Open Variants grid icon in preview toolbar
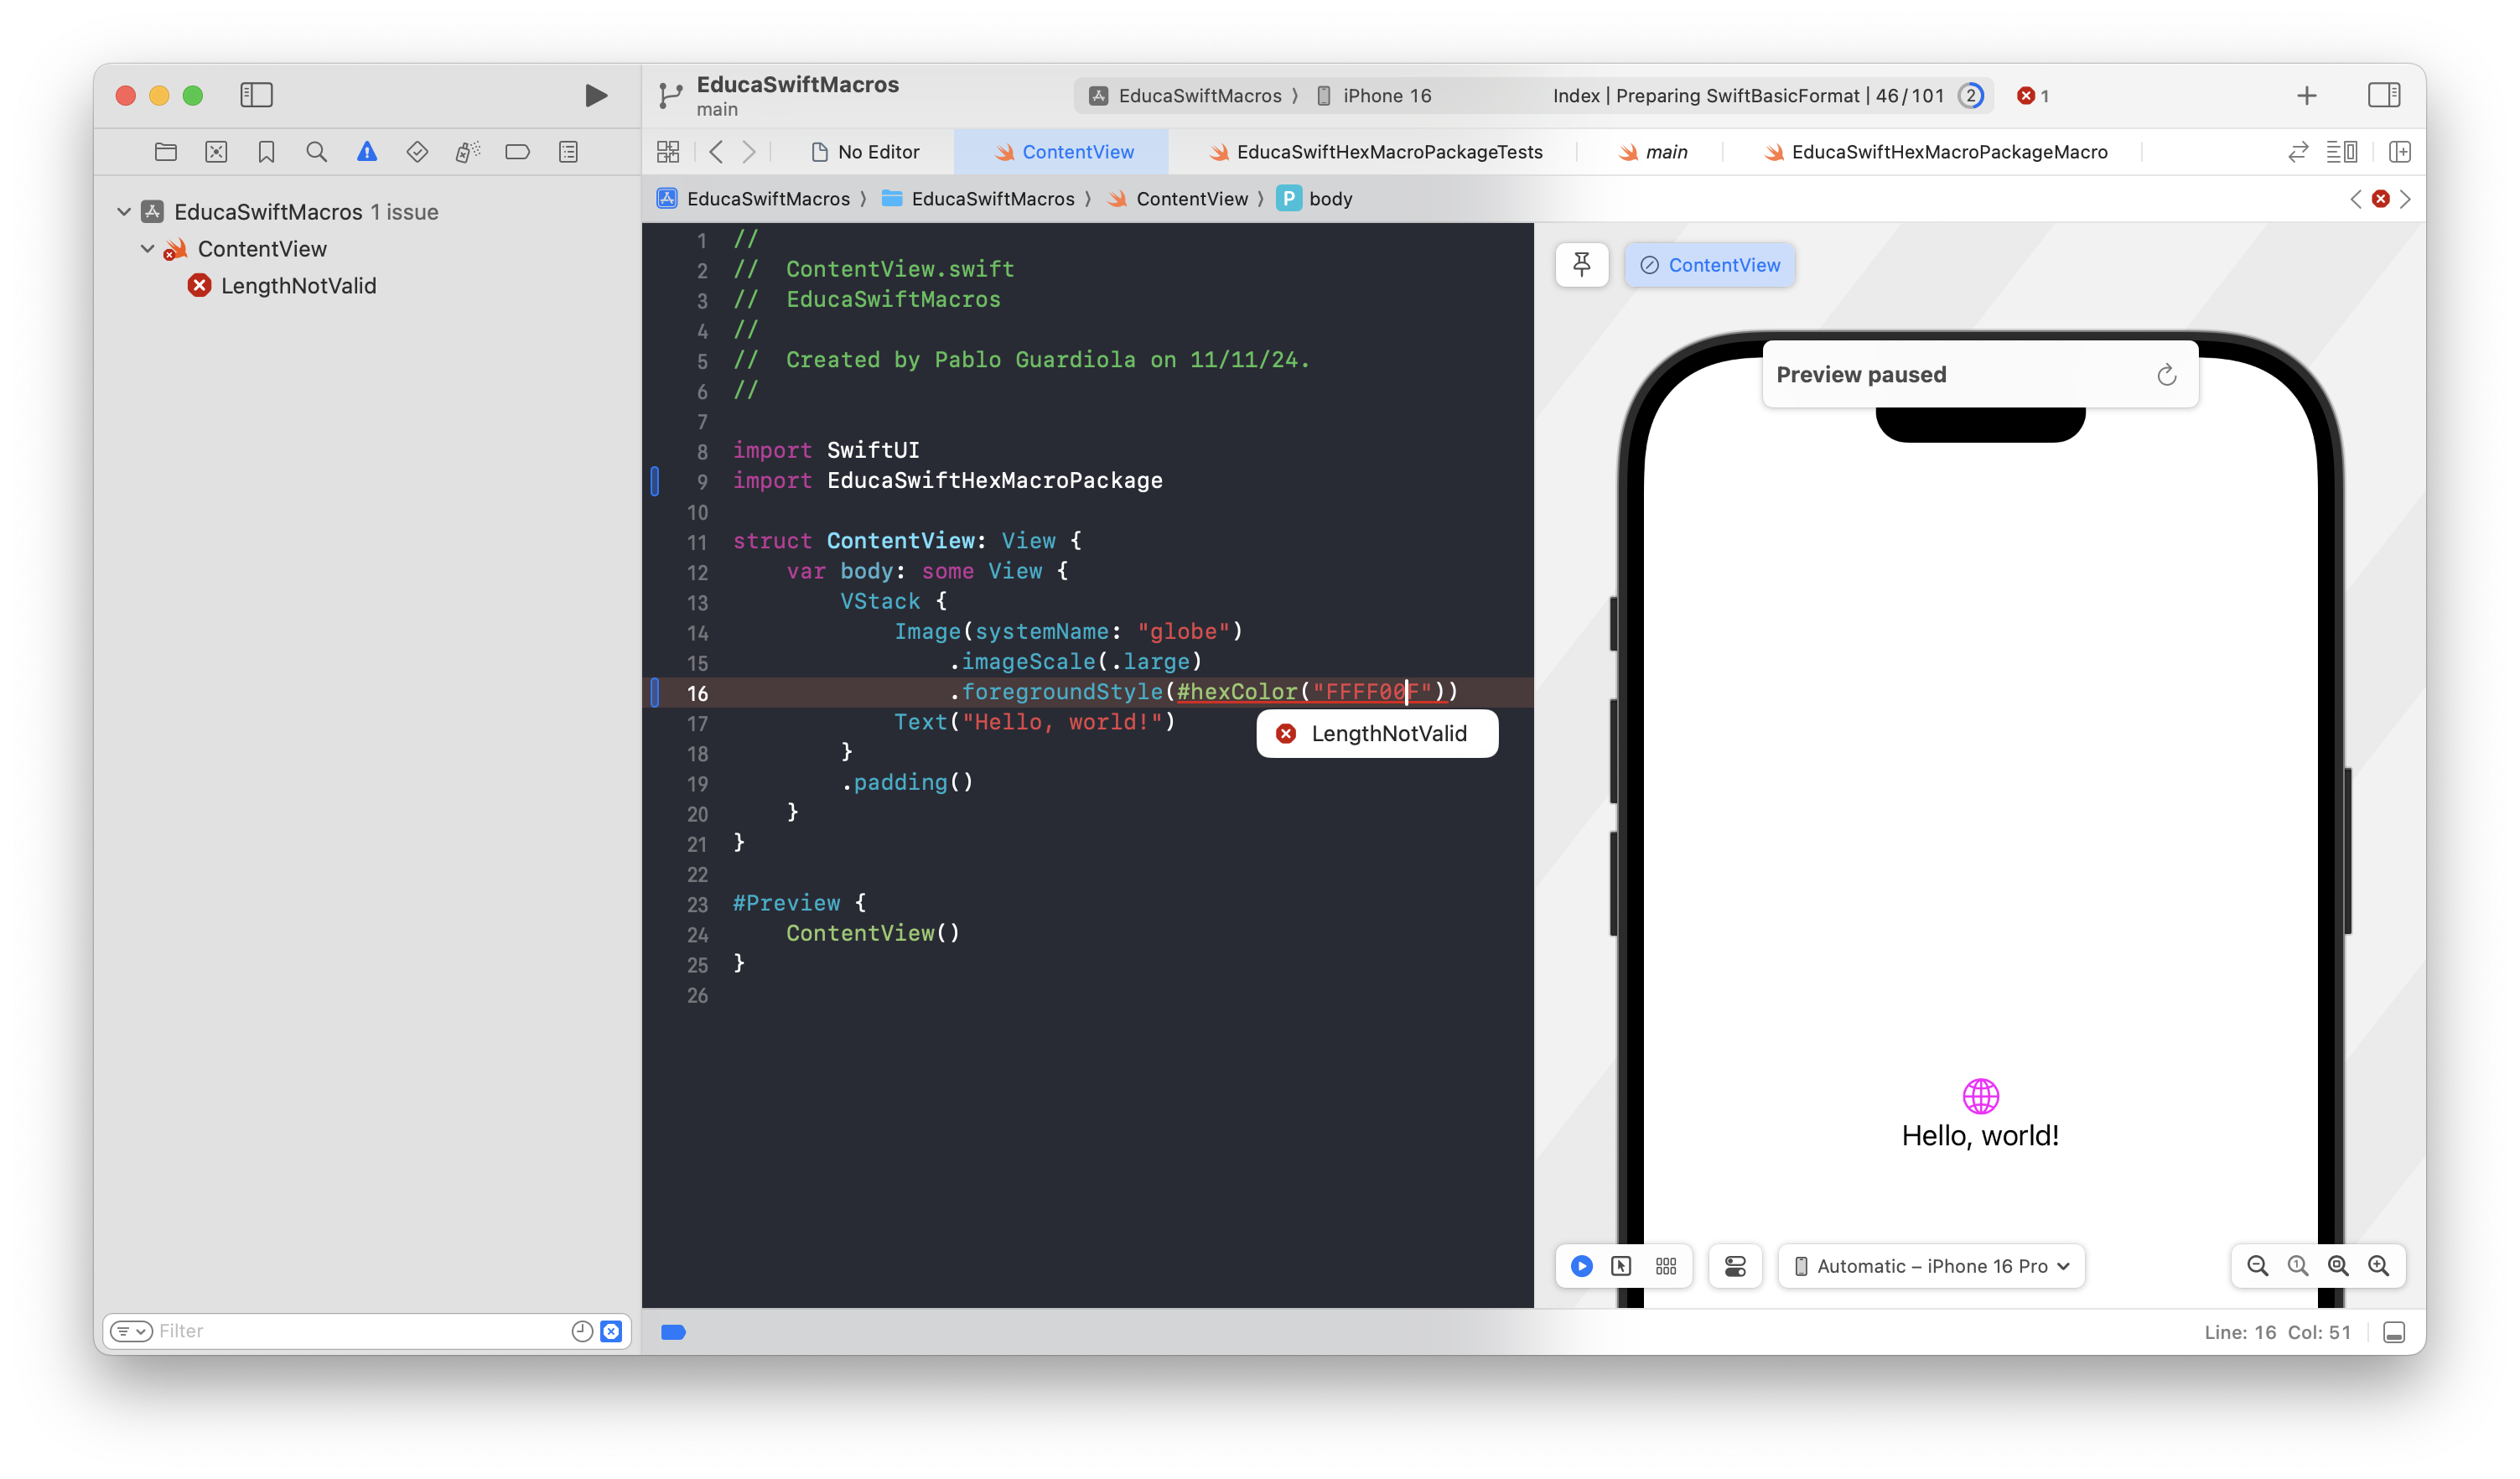Viewport: 2520px width, 1479px height. click(1666, 1266)
